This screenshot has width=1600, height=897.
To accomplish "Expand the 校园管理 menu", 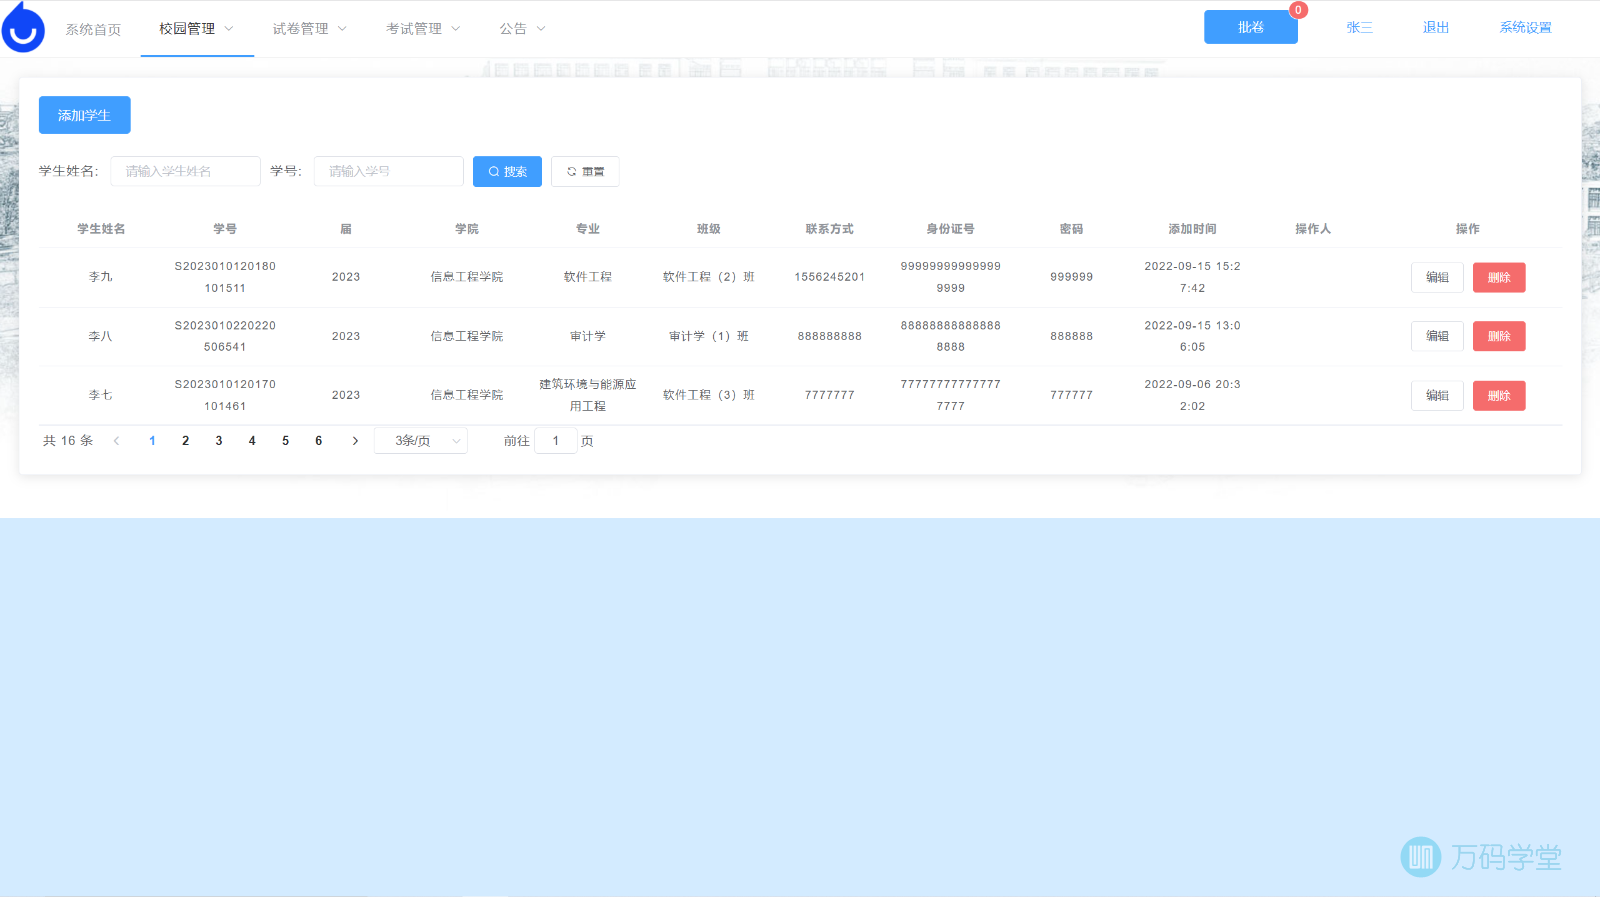I will 196,29.
